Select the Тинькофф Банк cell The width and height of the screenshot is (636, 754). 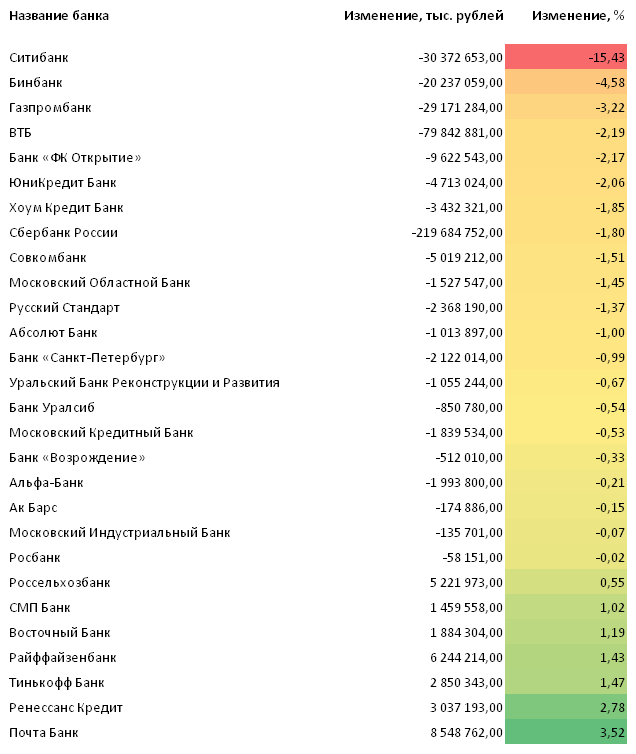point(57,683)
